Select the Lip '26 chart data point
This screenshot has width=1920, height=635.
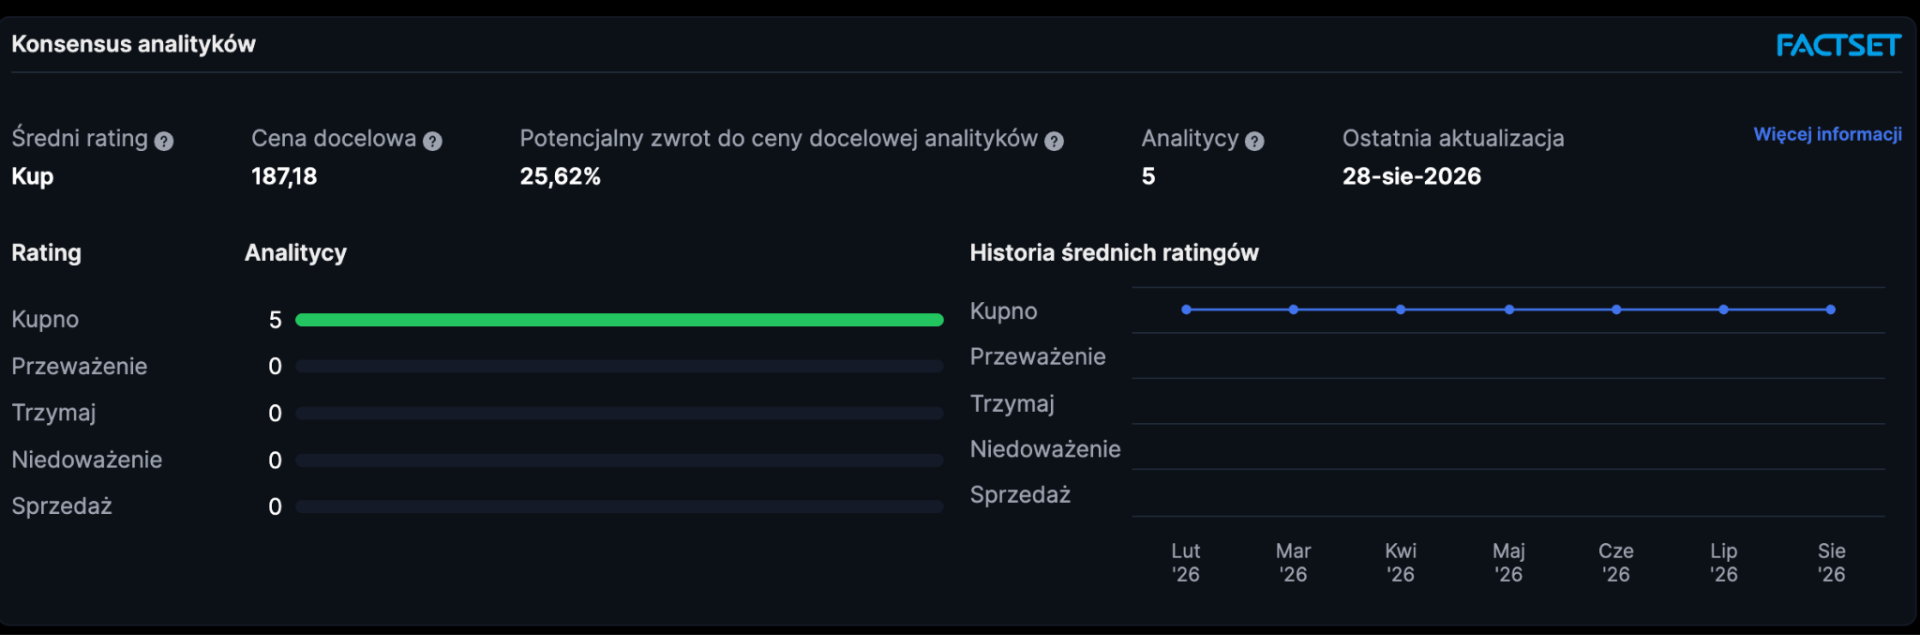pyautogui.click(x=1723, y=310)
